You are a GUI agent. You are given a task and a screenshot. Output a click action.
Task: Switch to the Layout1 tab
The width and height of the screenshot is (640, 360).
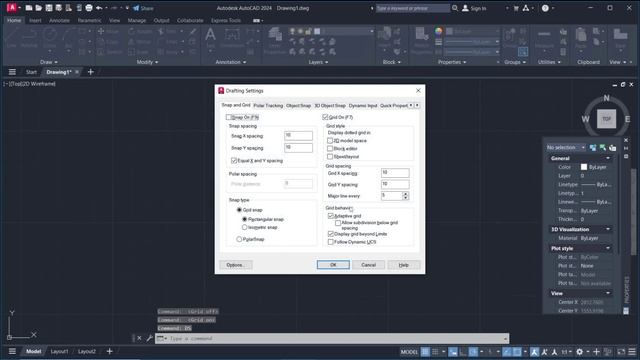tap(60, 351)
